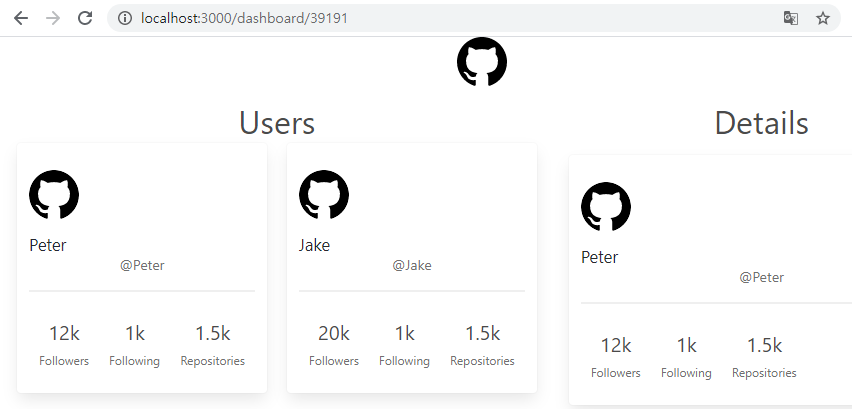Click the 1.5k repositories count in Details
This screenshot has height=409, width=852.
click(764, 345)
